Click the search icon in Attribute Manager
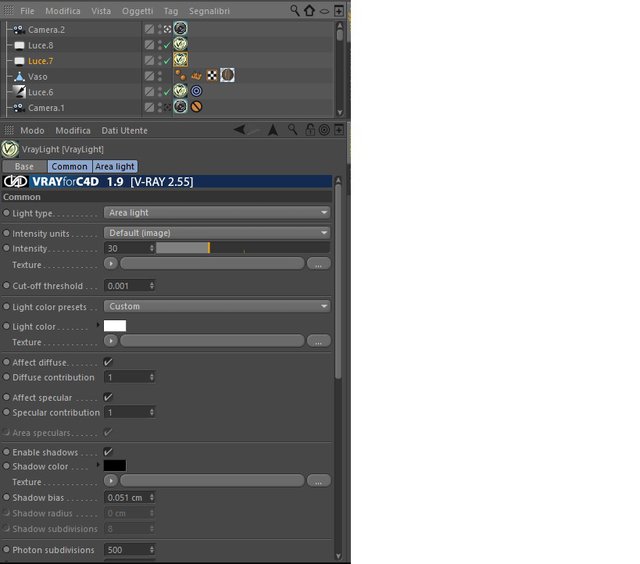The height and width of the screenshot is (564, 640). (x=292, y=130)
